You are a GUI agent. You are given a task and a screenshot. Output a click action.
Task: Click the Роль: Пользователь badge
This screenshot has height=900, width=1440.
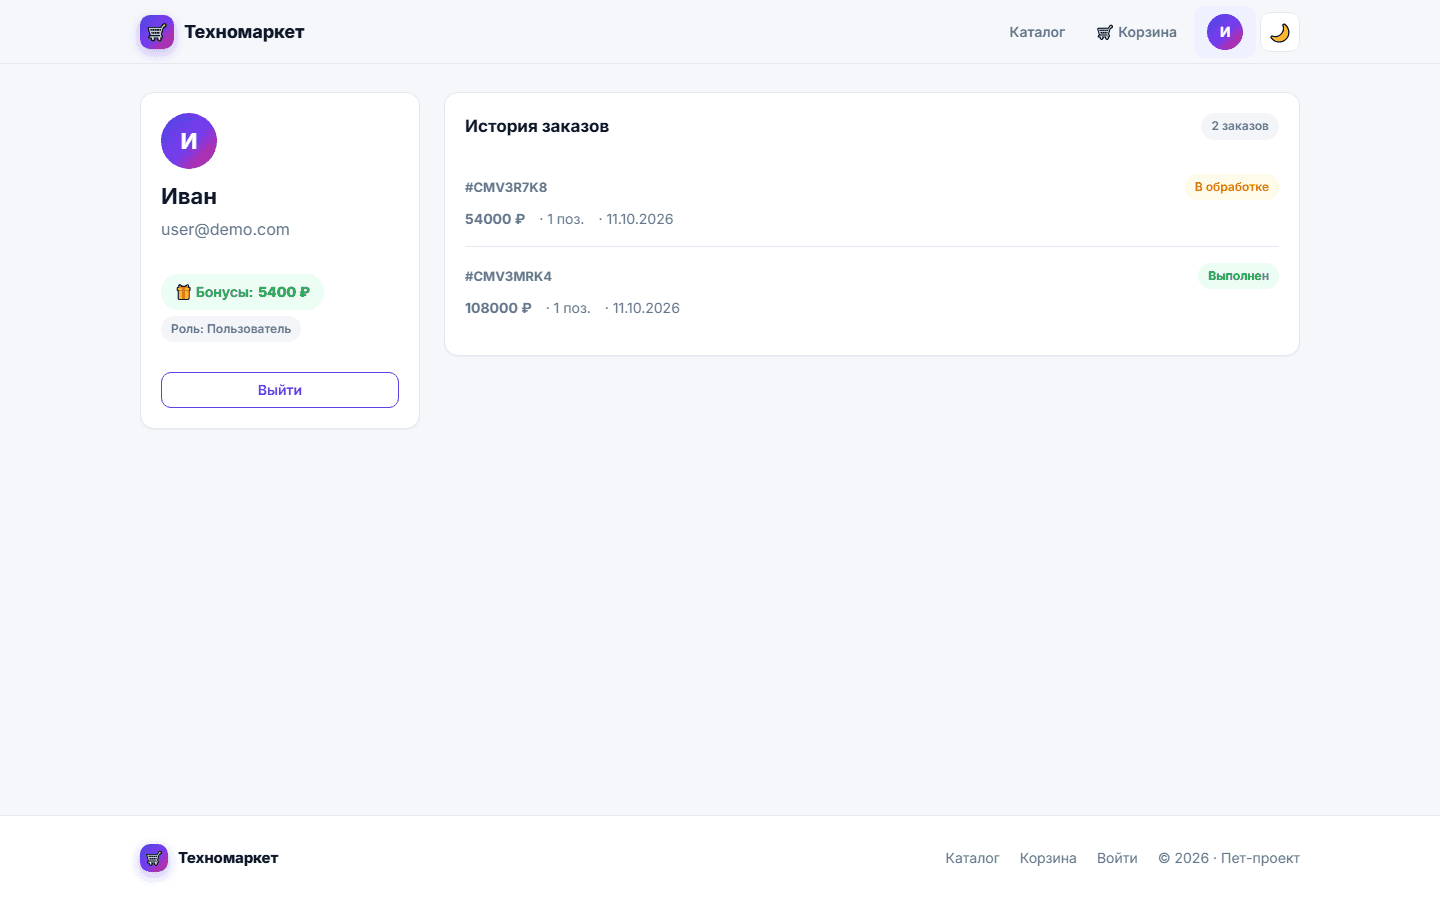(x=231, y=329)
